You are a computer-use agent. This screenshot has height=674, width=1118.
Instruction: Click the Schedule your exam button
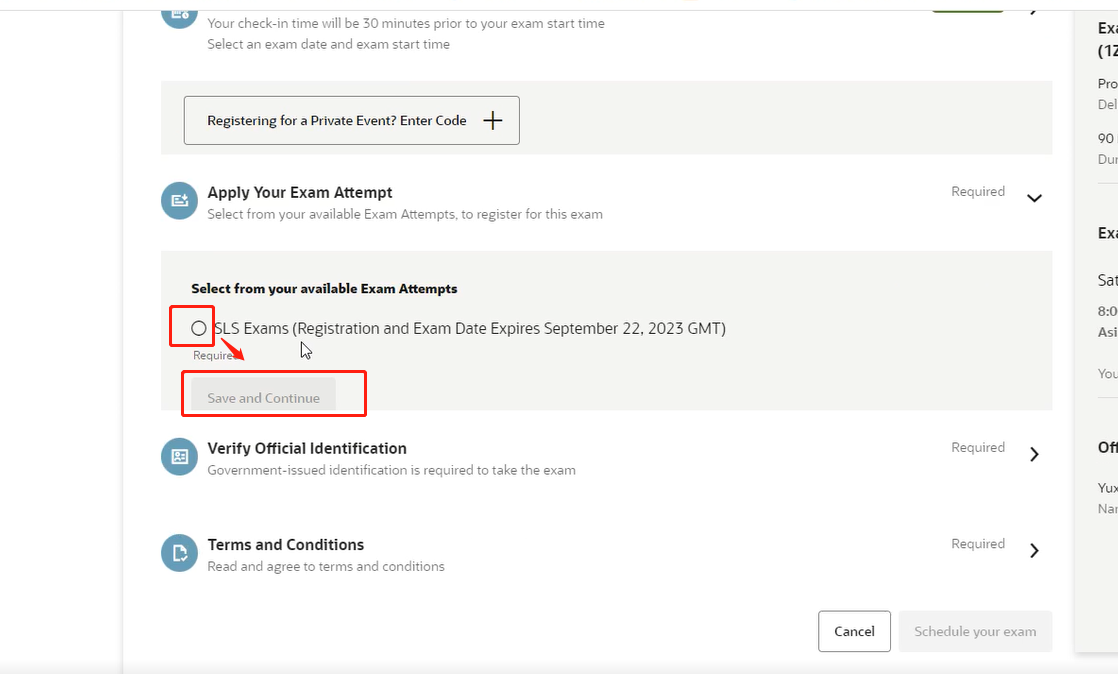click(975, 631)
